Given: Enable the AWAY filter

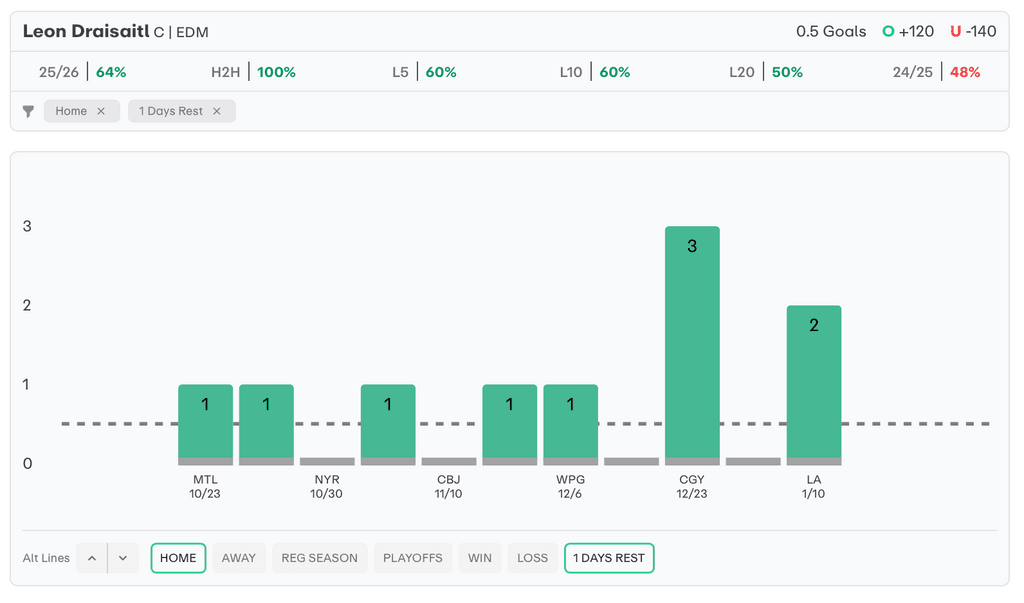Looking at the screenshot, I should point(238,558).
